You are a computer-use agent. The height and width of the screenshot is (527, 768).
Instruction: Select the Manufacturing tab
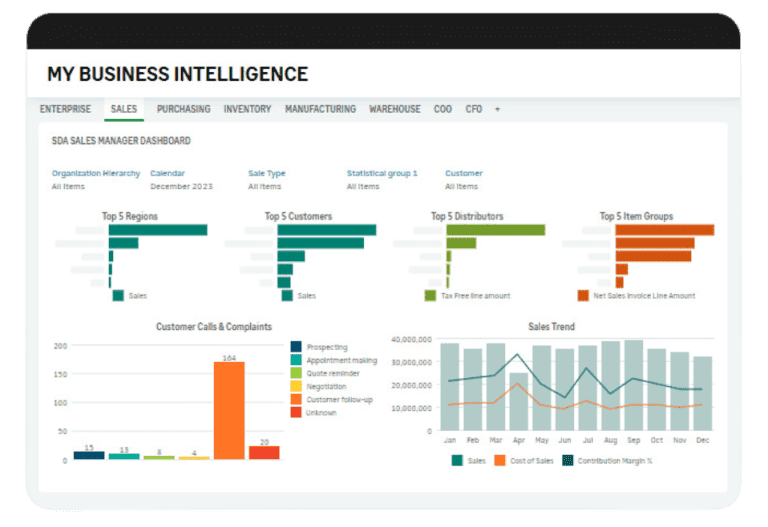click(320, 109)
